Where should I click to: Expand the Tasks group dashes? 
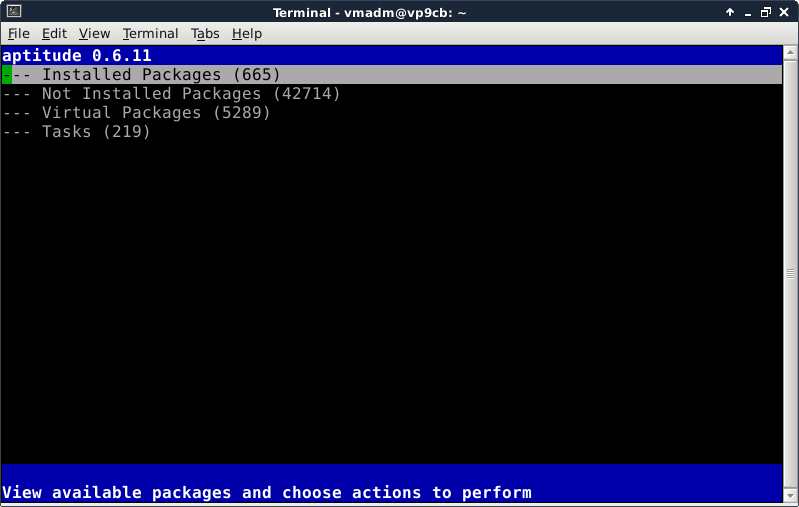[17, 132]
